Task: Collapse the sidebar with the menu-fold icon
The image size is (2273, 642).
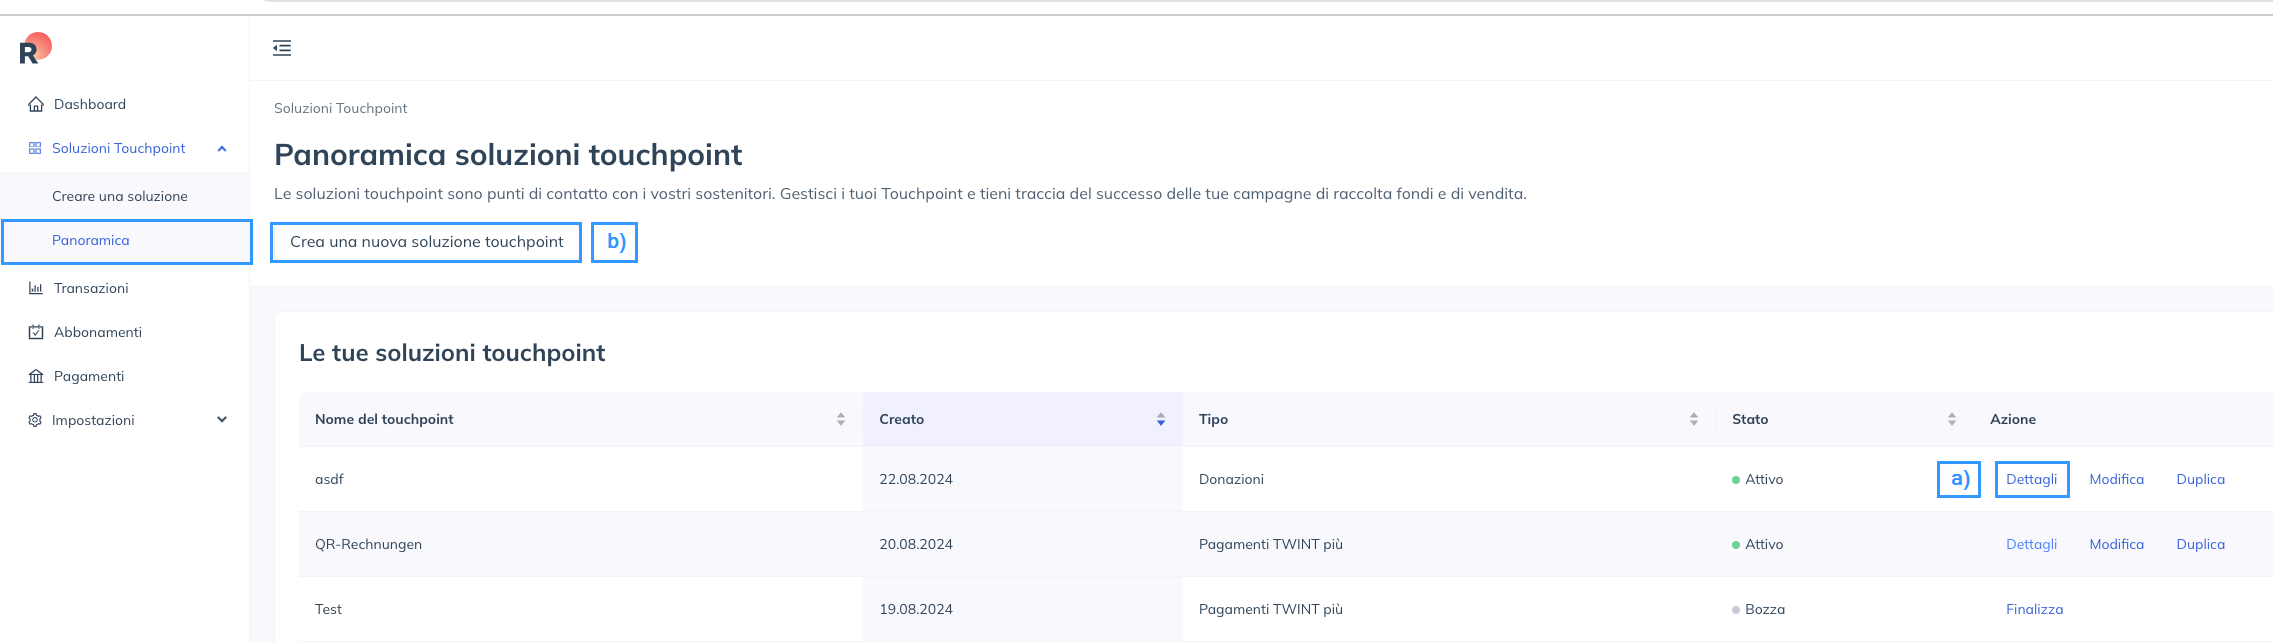Action: click(x=282, y=48)
